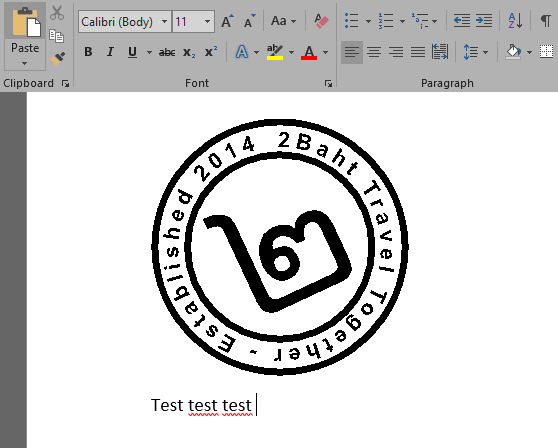The image size is (558, 448).
Task: Click the Calibri (Body) font name box
Action: [x=119, y=22]
